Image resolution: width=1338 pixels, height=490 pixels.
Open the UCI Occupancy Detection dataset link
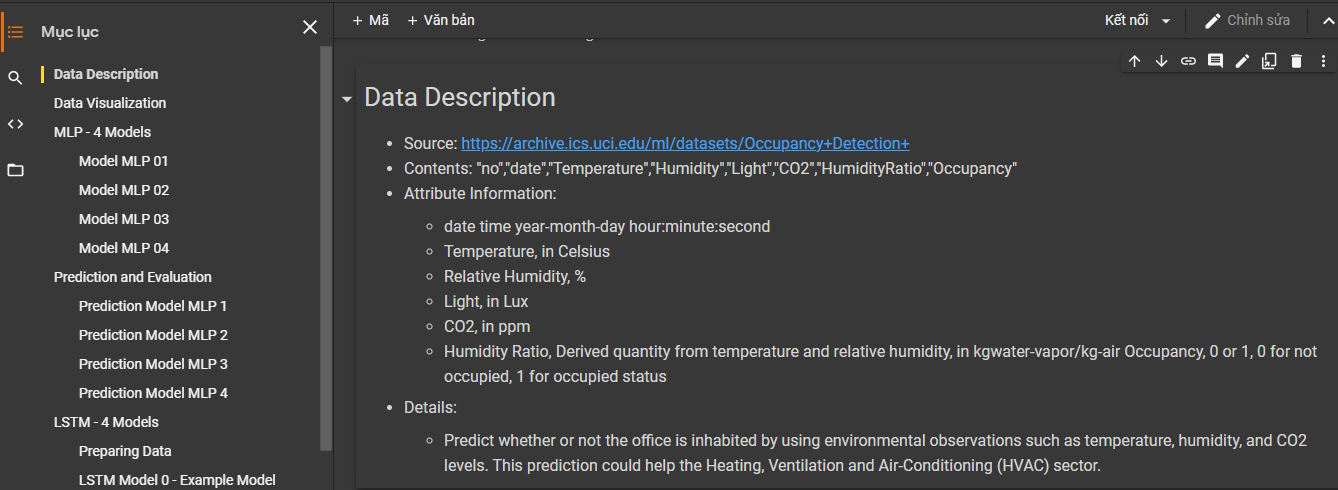click(685, 143)
